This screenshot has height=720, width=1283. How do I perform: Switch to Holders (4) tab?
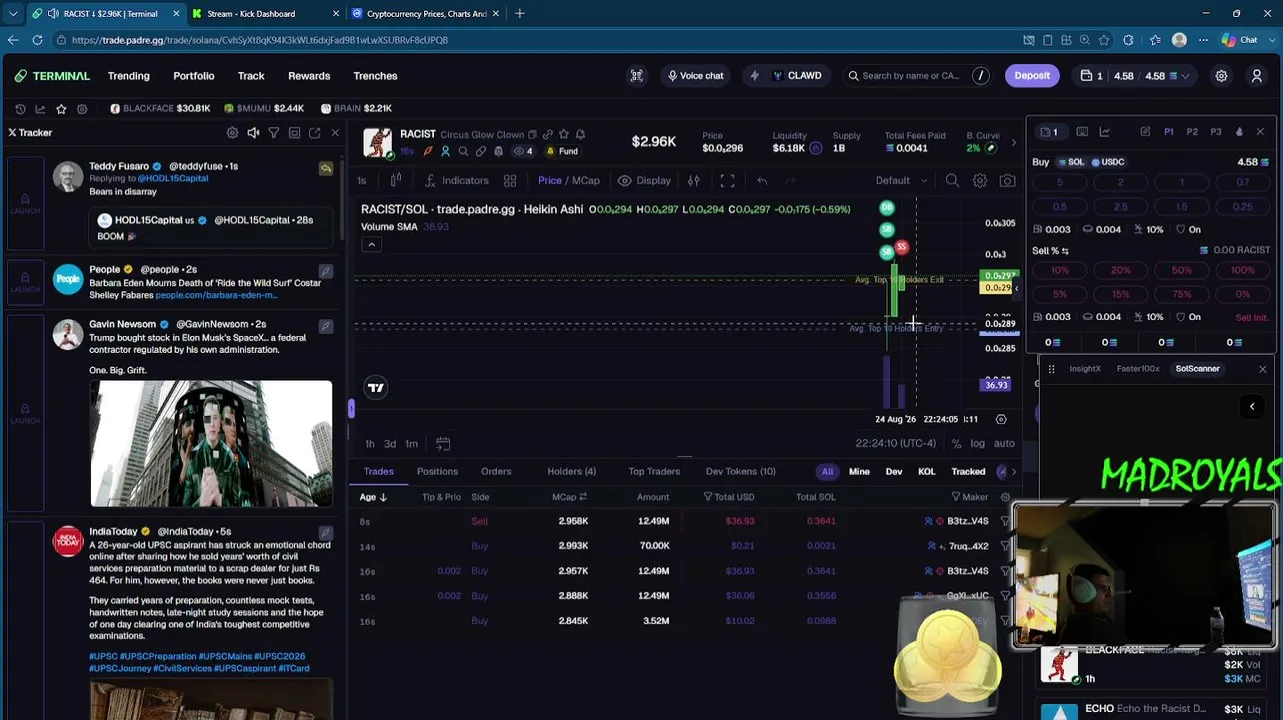coord(571,472)
